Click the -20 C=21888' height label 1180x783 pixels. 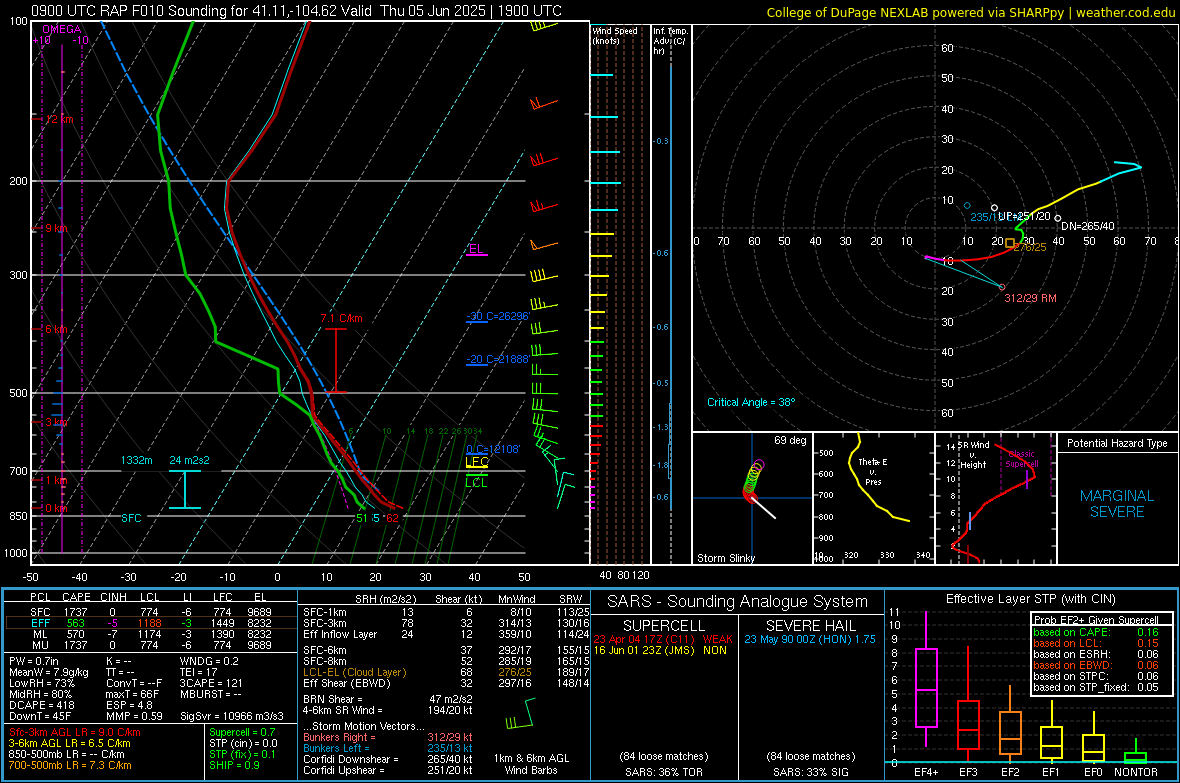(497, 359)
